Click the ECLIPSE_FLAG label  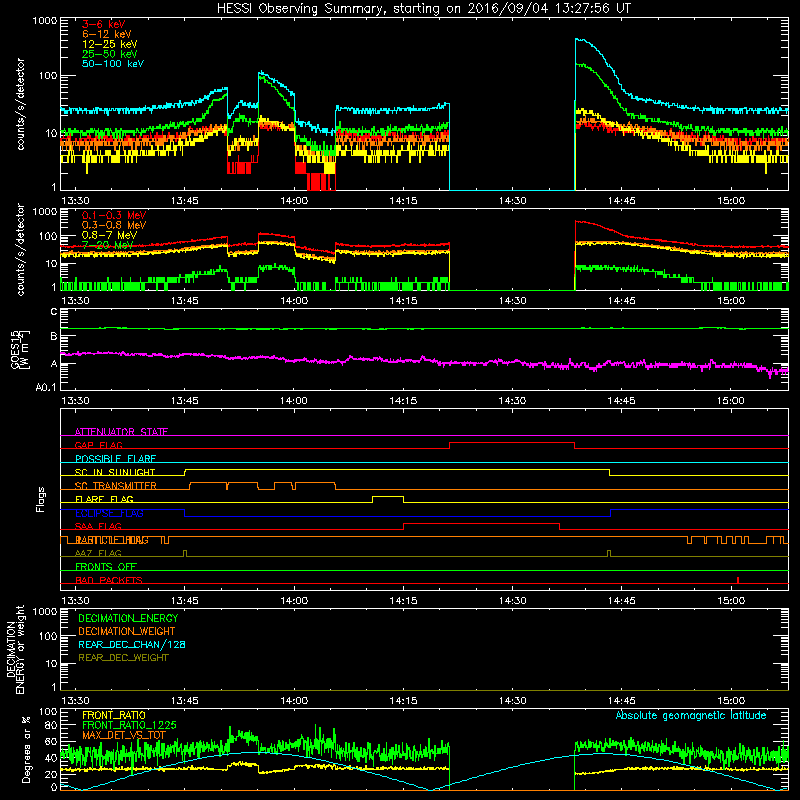[x=109, y=513]
